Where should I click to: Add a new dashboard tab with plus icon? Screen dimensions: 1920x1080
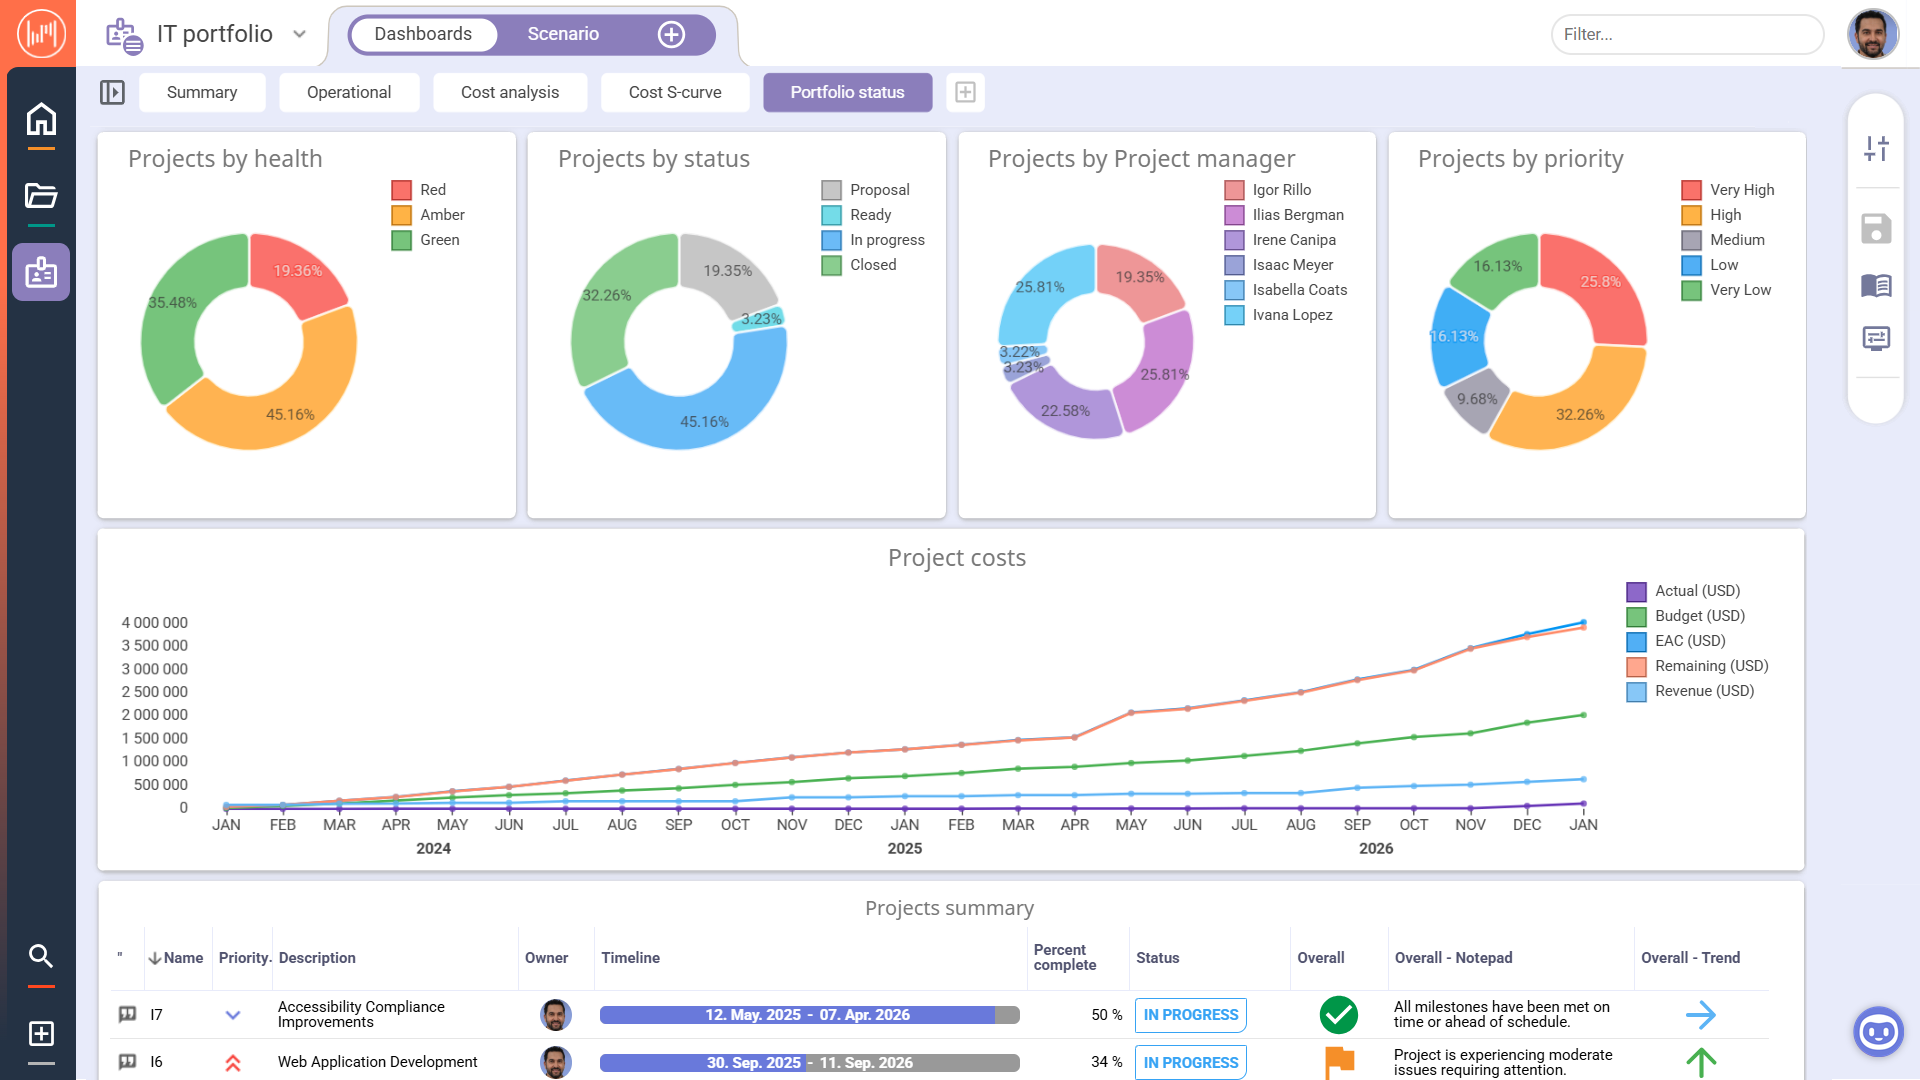pos(965,92)
